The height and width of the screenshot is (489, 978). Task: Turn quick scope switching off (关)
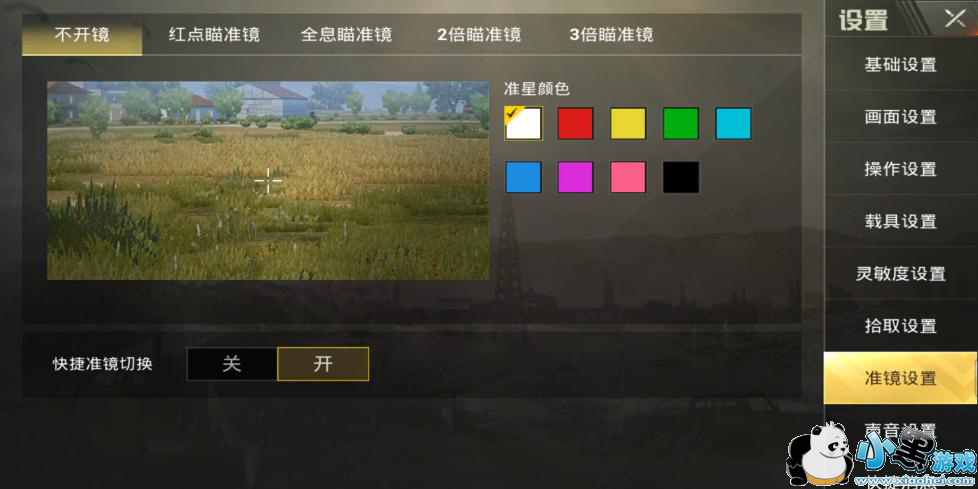(231, 364)
